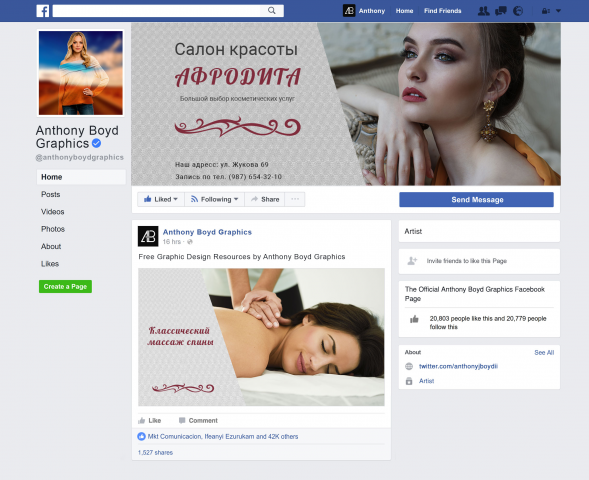Click the blue like reaction icon
The height and width of the screenshot is (480, 589).
tap(141, 436)
